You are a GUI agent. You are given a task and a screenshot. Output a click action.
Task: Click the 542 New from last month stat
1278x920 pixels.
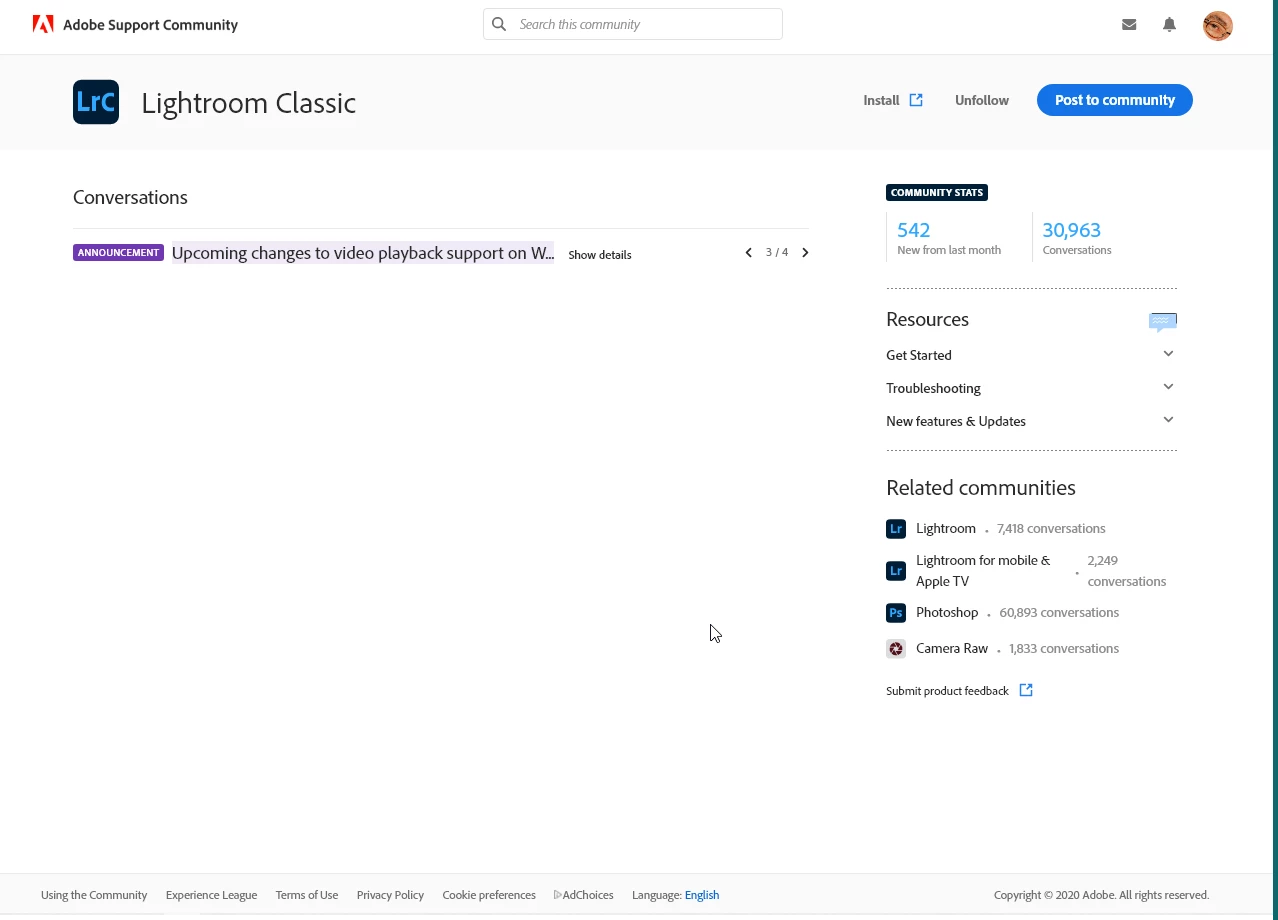[x=949, y=238]
